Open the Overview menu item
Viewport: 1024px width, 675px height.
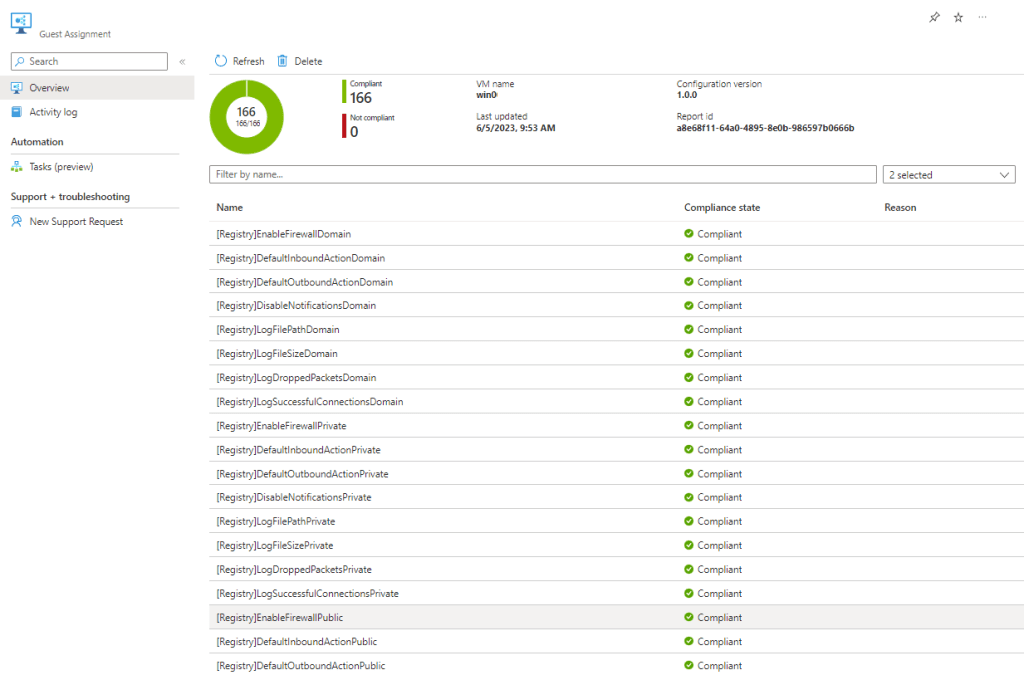point(49,88)
